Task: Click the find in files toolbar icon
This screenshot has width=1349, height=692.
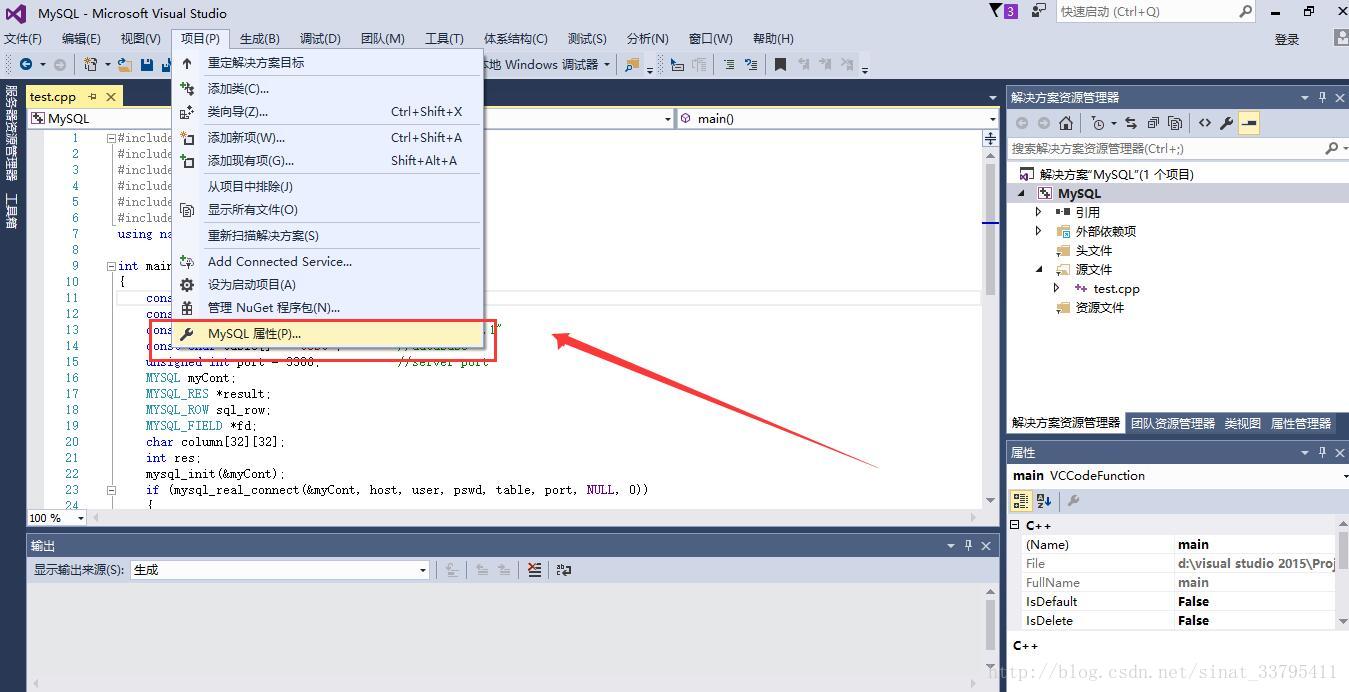Action: click(x=631, y=64)
